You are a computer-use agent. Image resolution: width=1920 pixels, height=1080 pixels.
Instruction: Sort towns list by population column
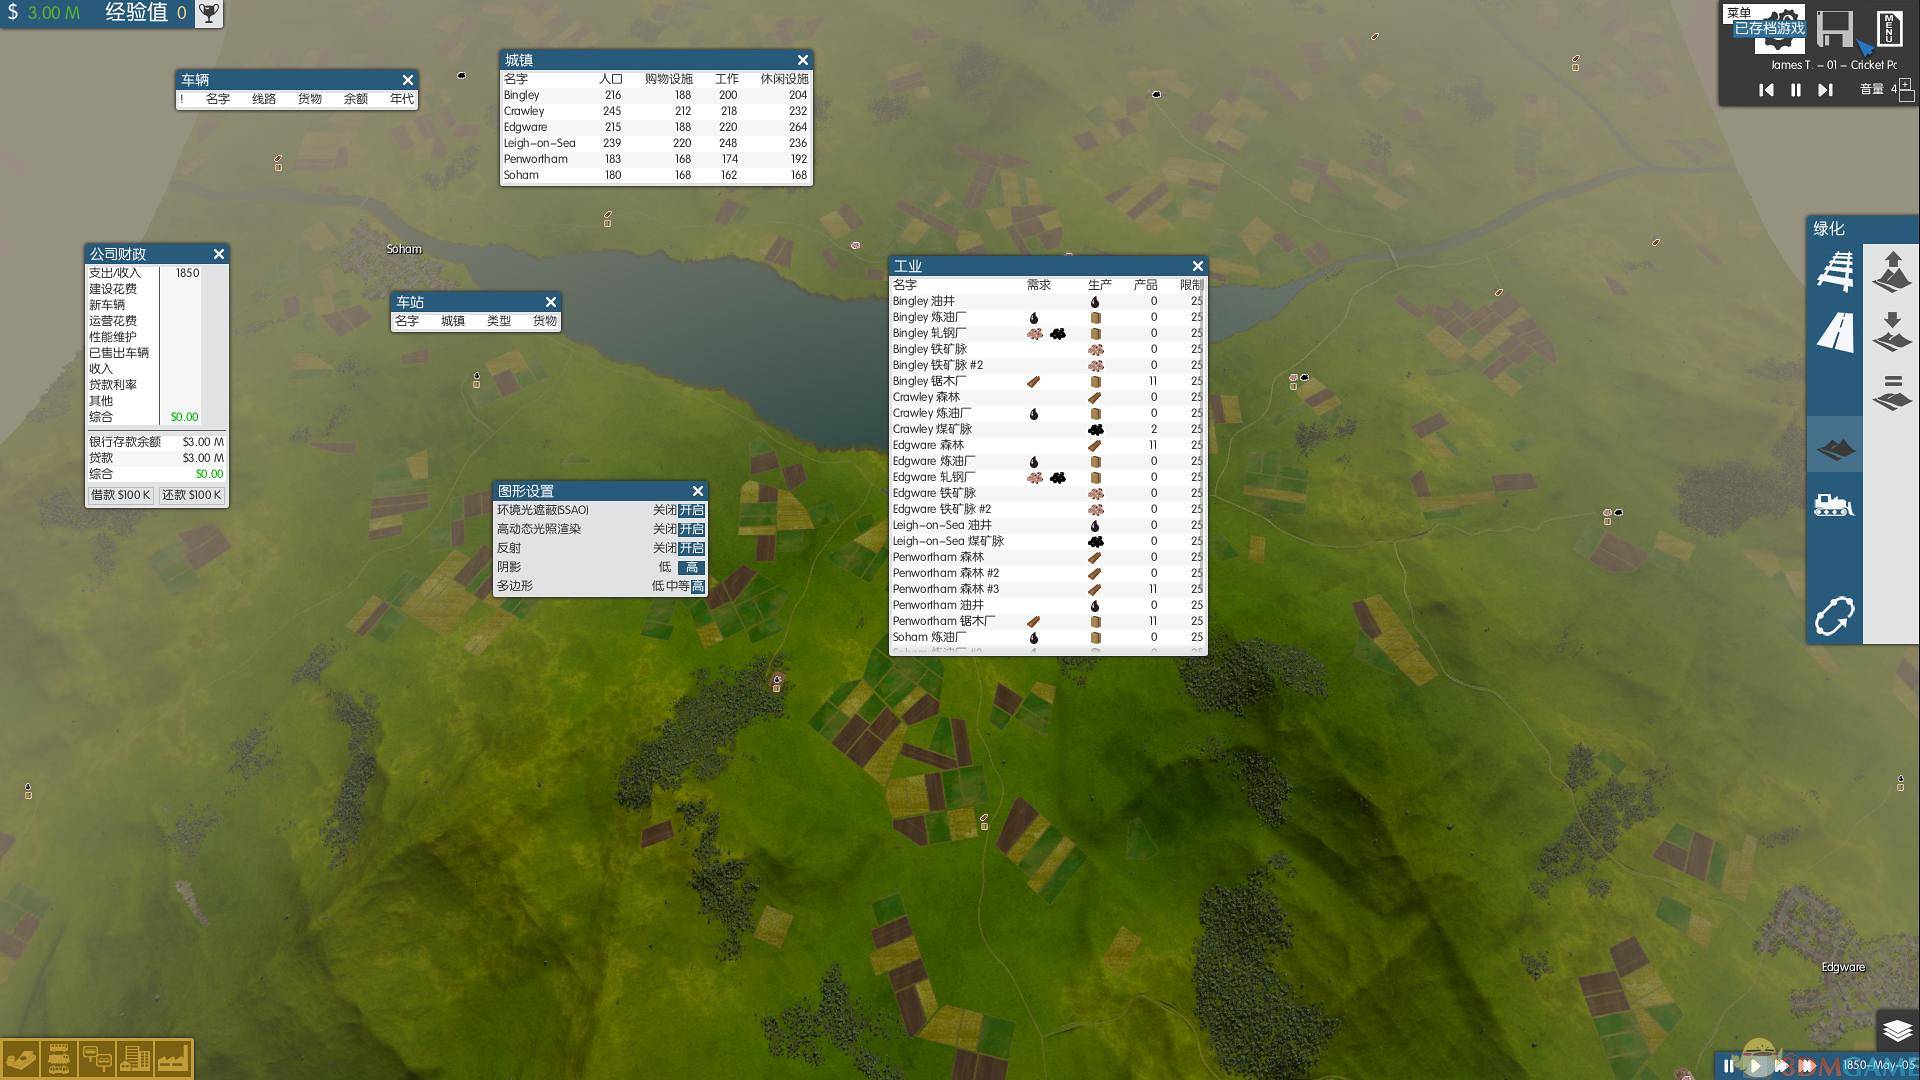[x=610, y=79]
